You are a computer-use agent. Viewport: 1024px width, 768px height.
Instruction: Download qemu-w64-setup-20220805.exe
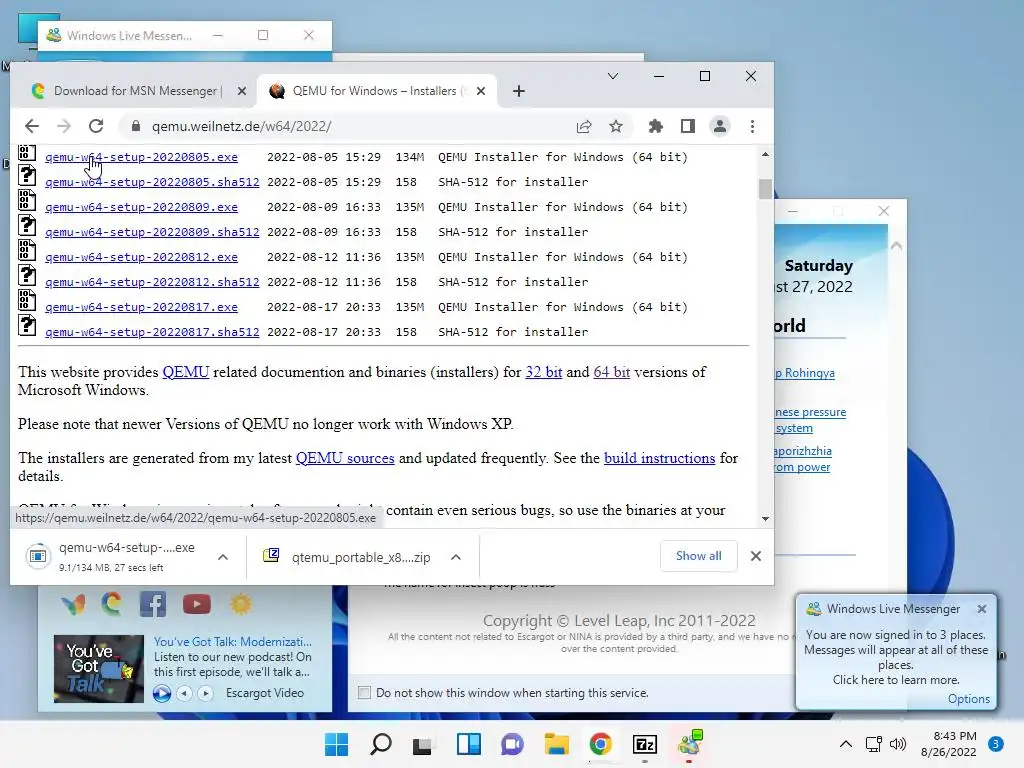pos(141,157)
